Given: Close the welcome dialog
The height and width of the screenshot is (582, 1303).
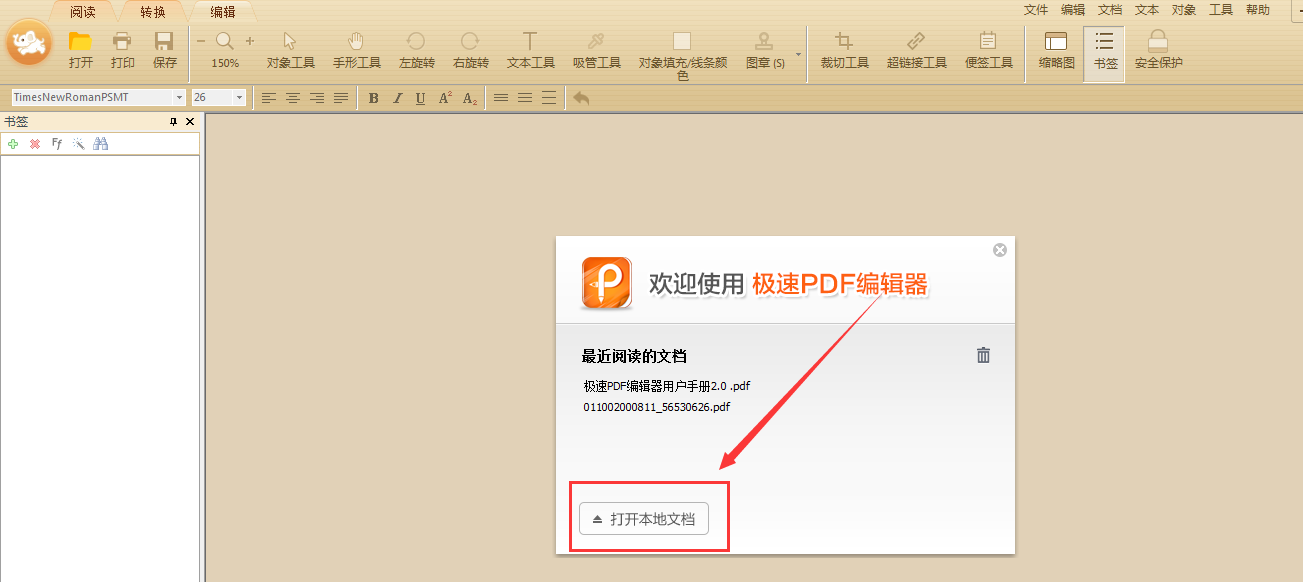Looking at the screenshot, I should coord(999,250).
